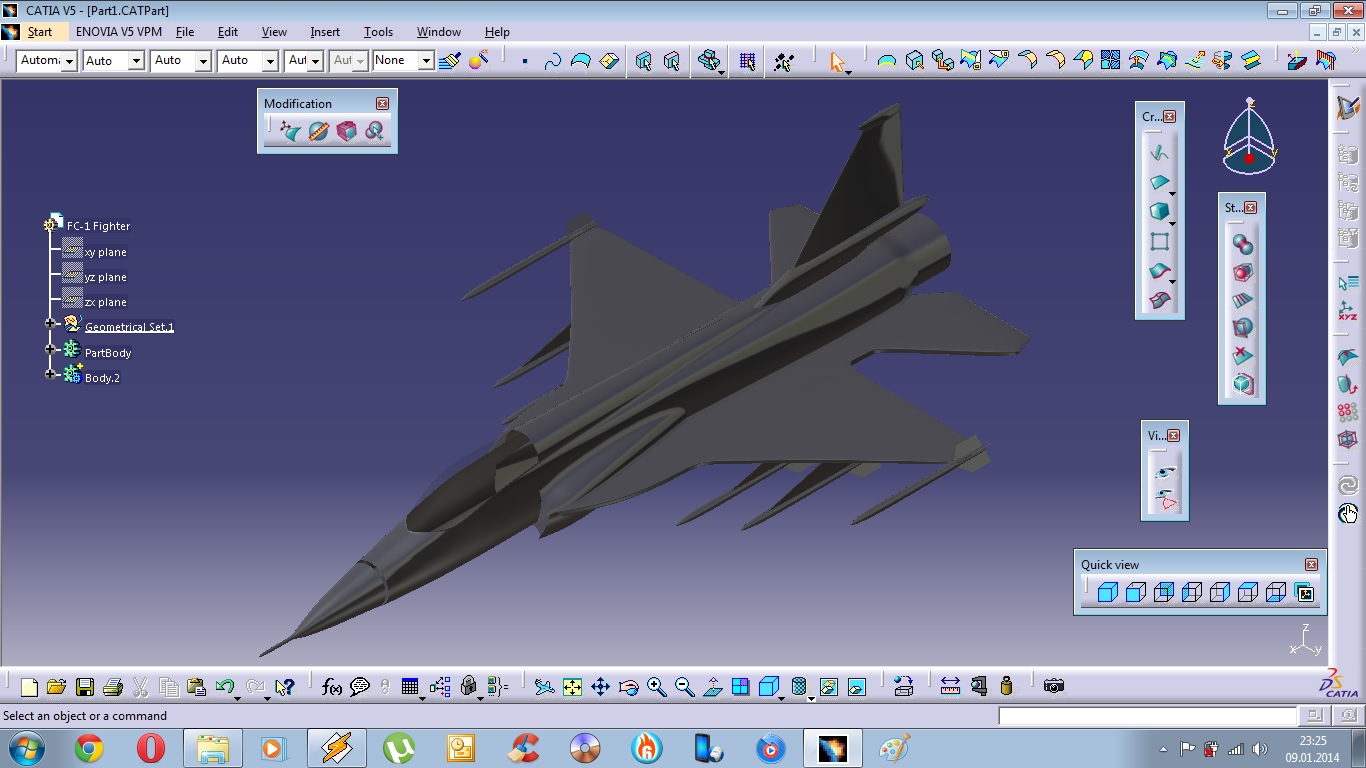Click the first icon in Modification palette
This screenshot has height=768, width=1366.
click(290, 131)
